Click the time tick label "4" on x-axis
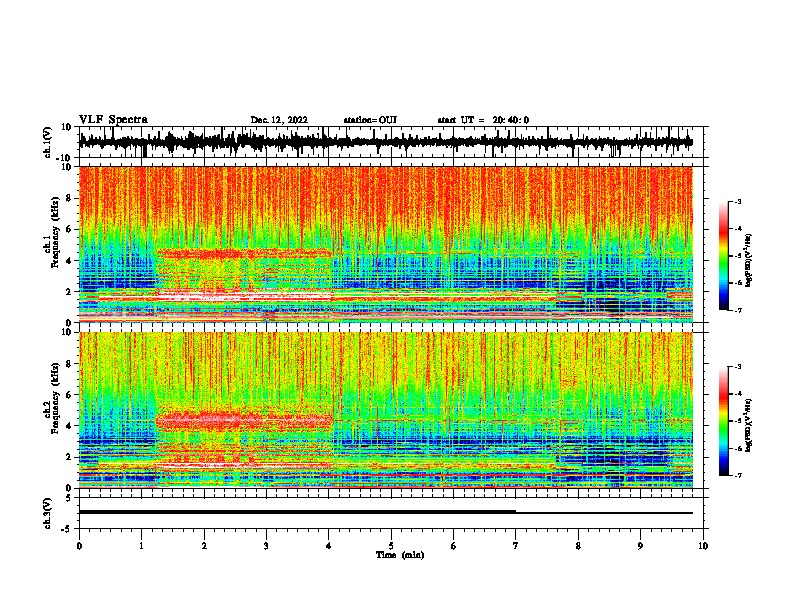The height and width of the screenshot is (612, 792). [x=329, y=546]
